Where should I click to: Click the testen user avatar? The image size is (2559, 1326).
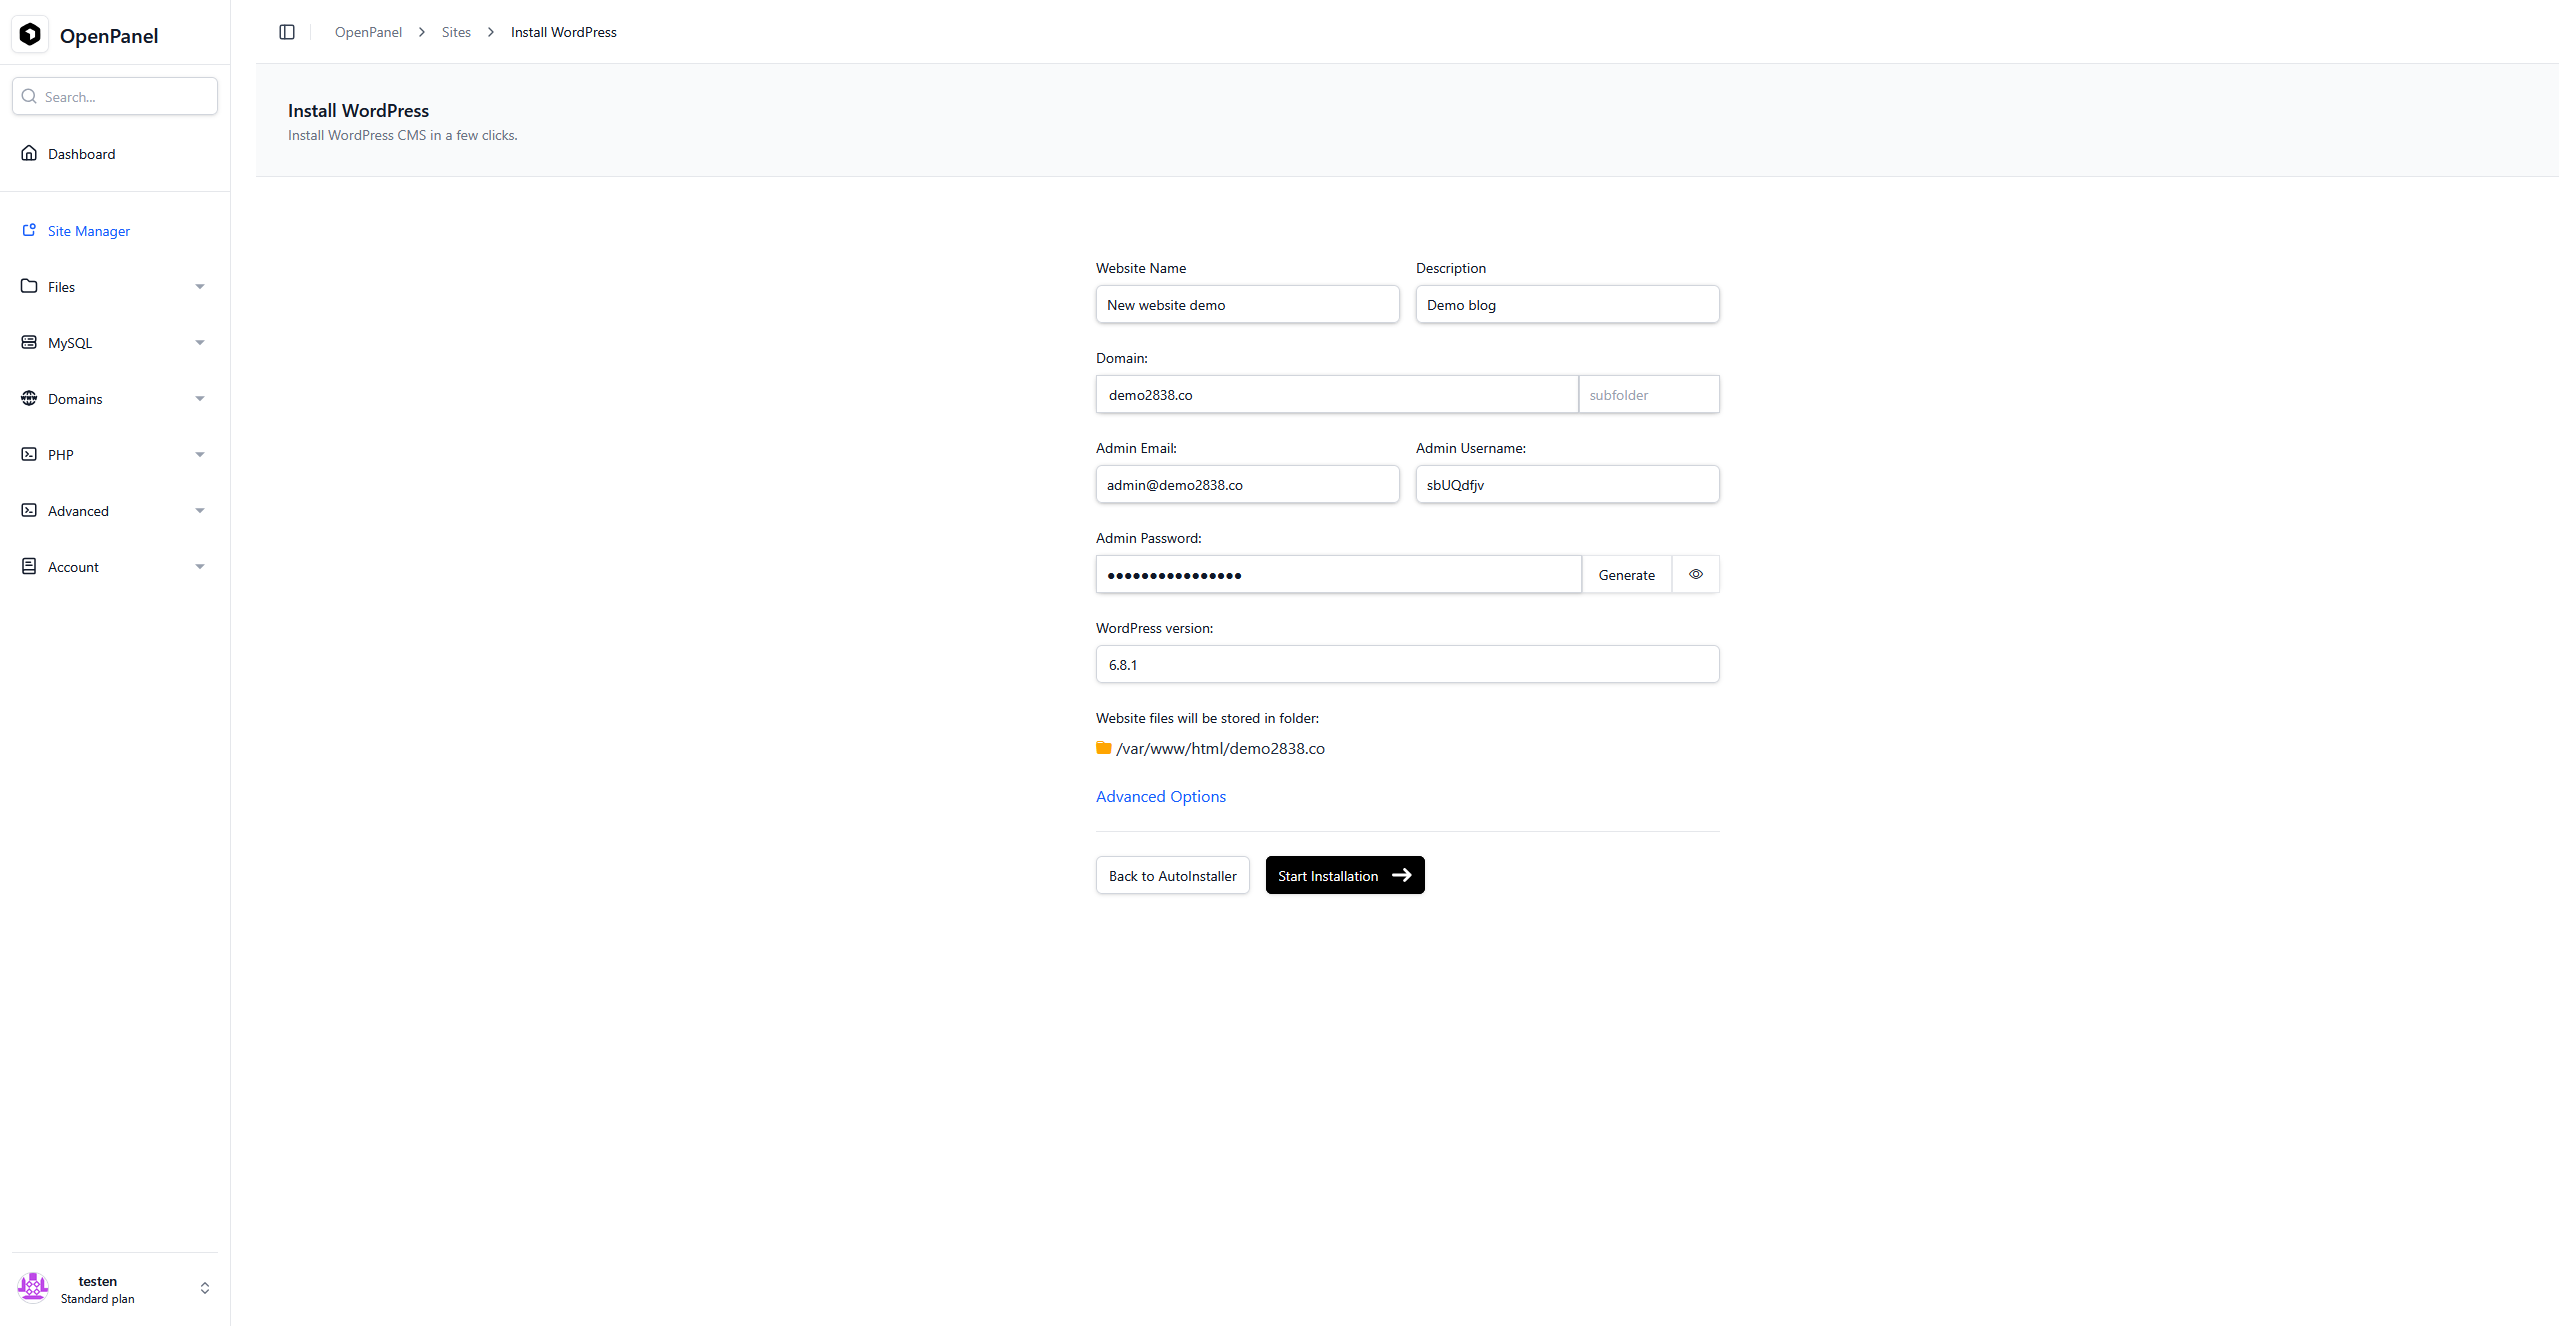click(33, 1288)
